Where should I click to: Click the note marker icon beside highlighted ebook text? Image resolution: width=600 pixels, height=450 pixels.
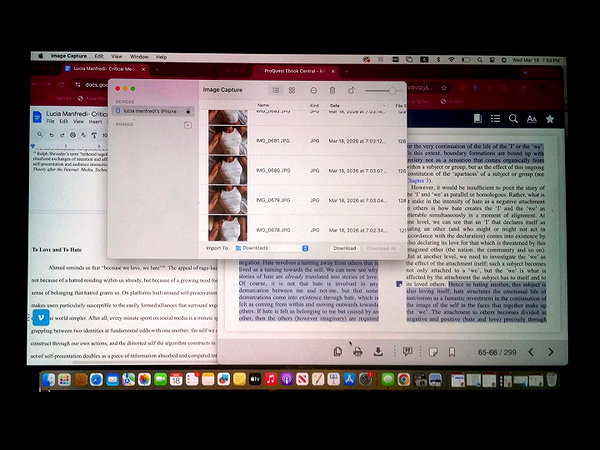399,284
